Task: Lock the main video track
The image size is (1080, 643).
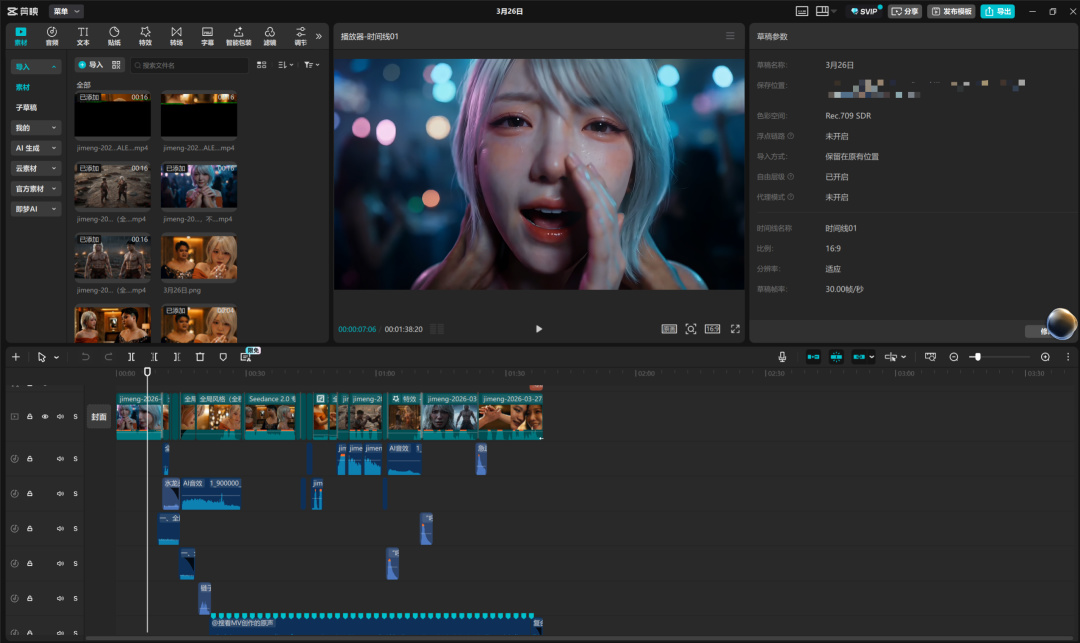Action: click(x=30, y=417)
